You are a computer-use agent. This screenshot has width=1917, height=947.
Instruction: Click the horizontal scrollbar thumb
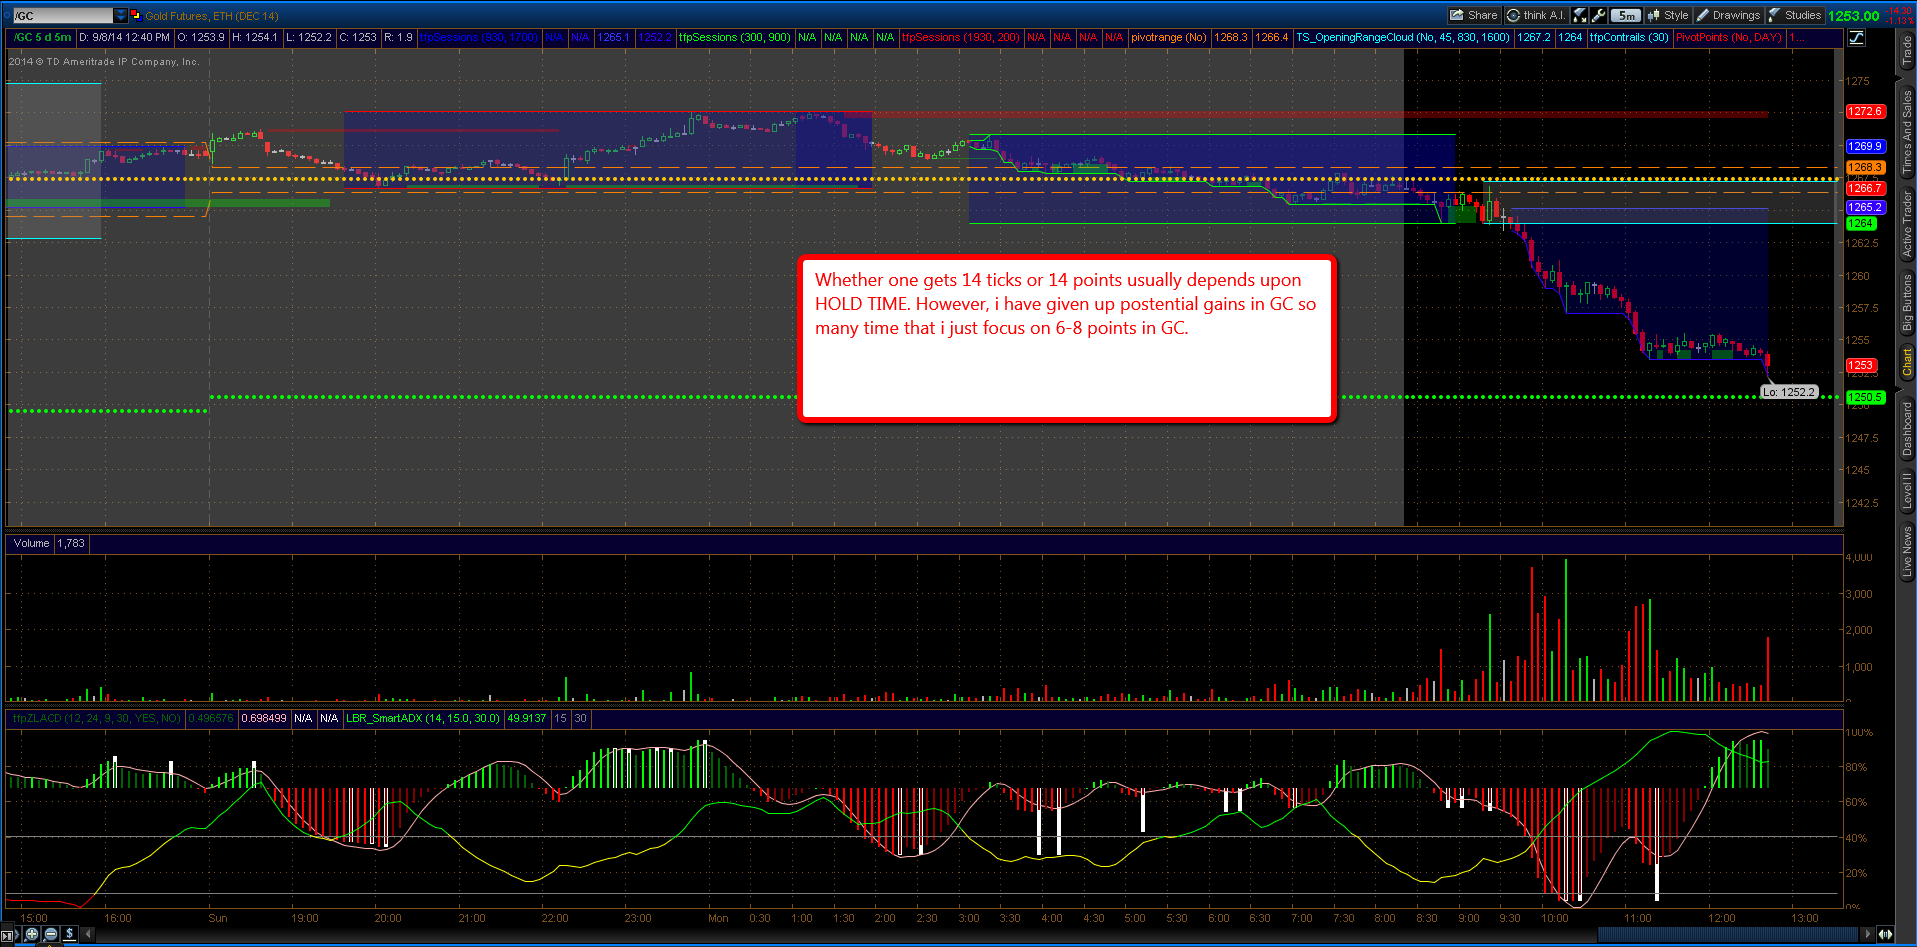1727,934
